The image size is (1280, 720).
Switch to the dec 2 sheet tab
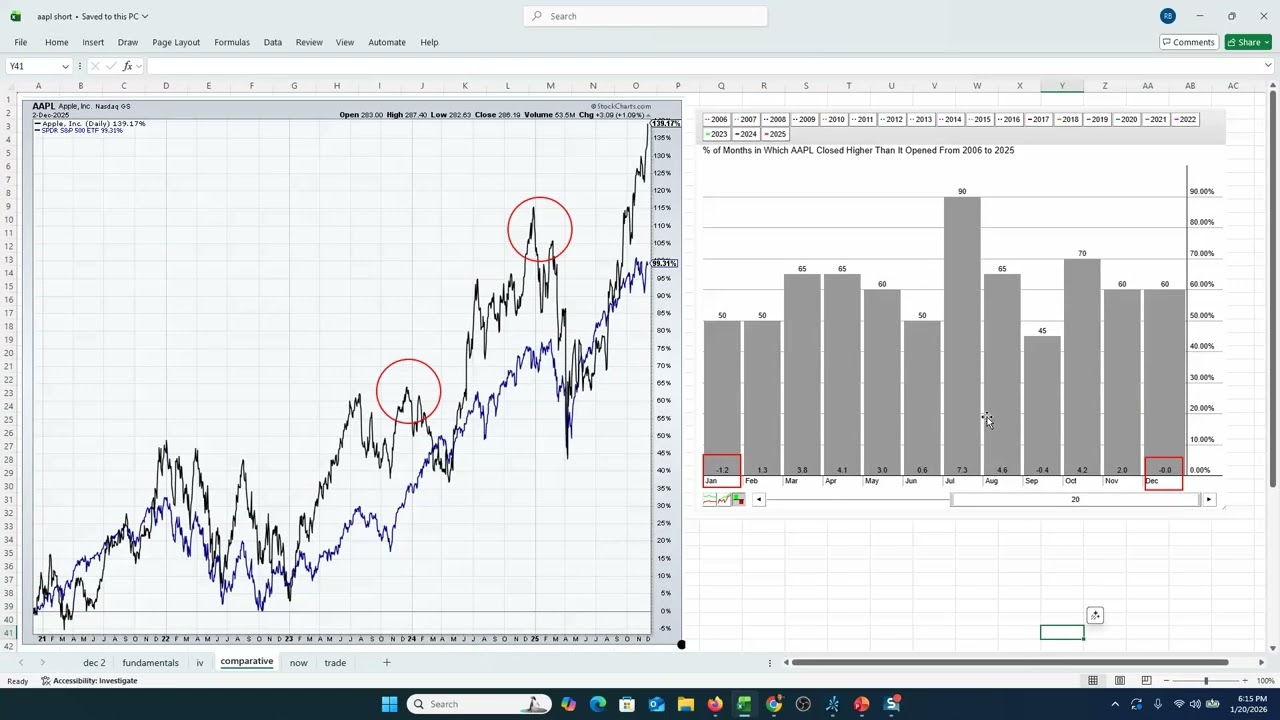pos(94,662)
